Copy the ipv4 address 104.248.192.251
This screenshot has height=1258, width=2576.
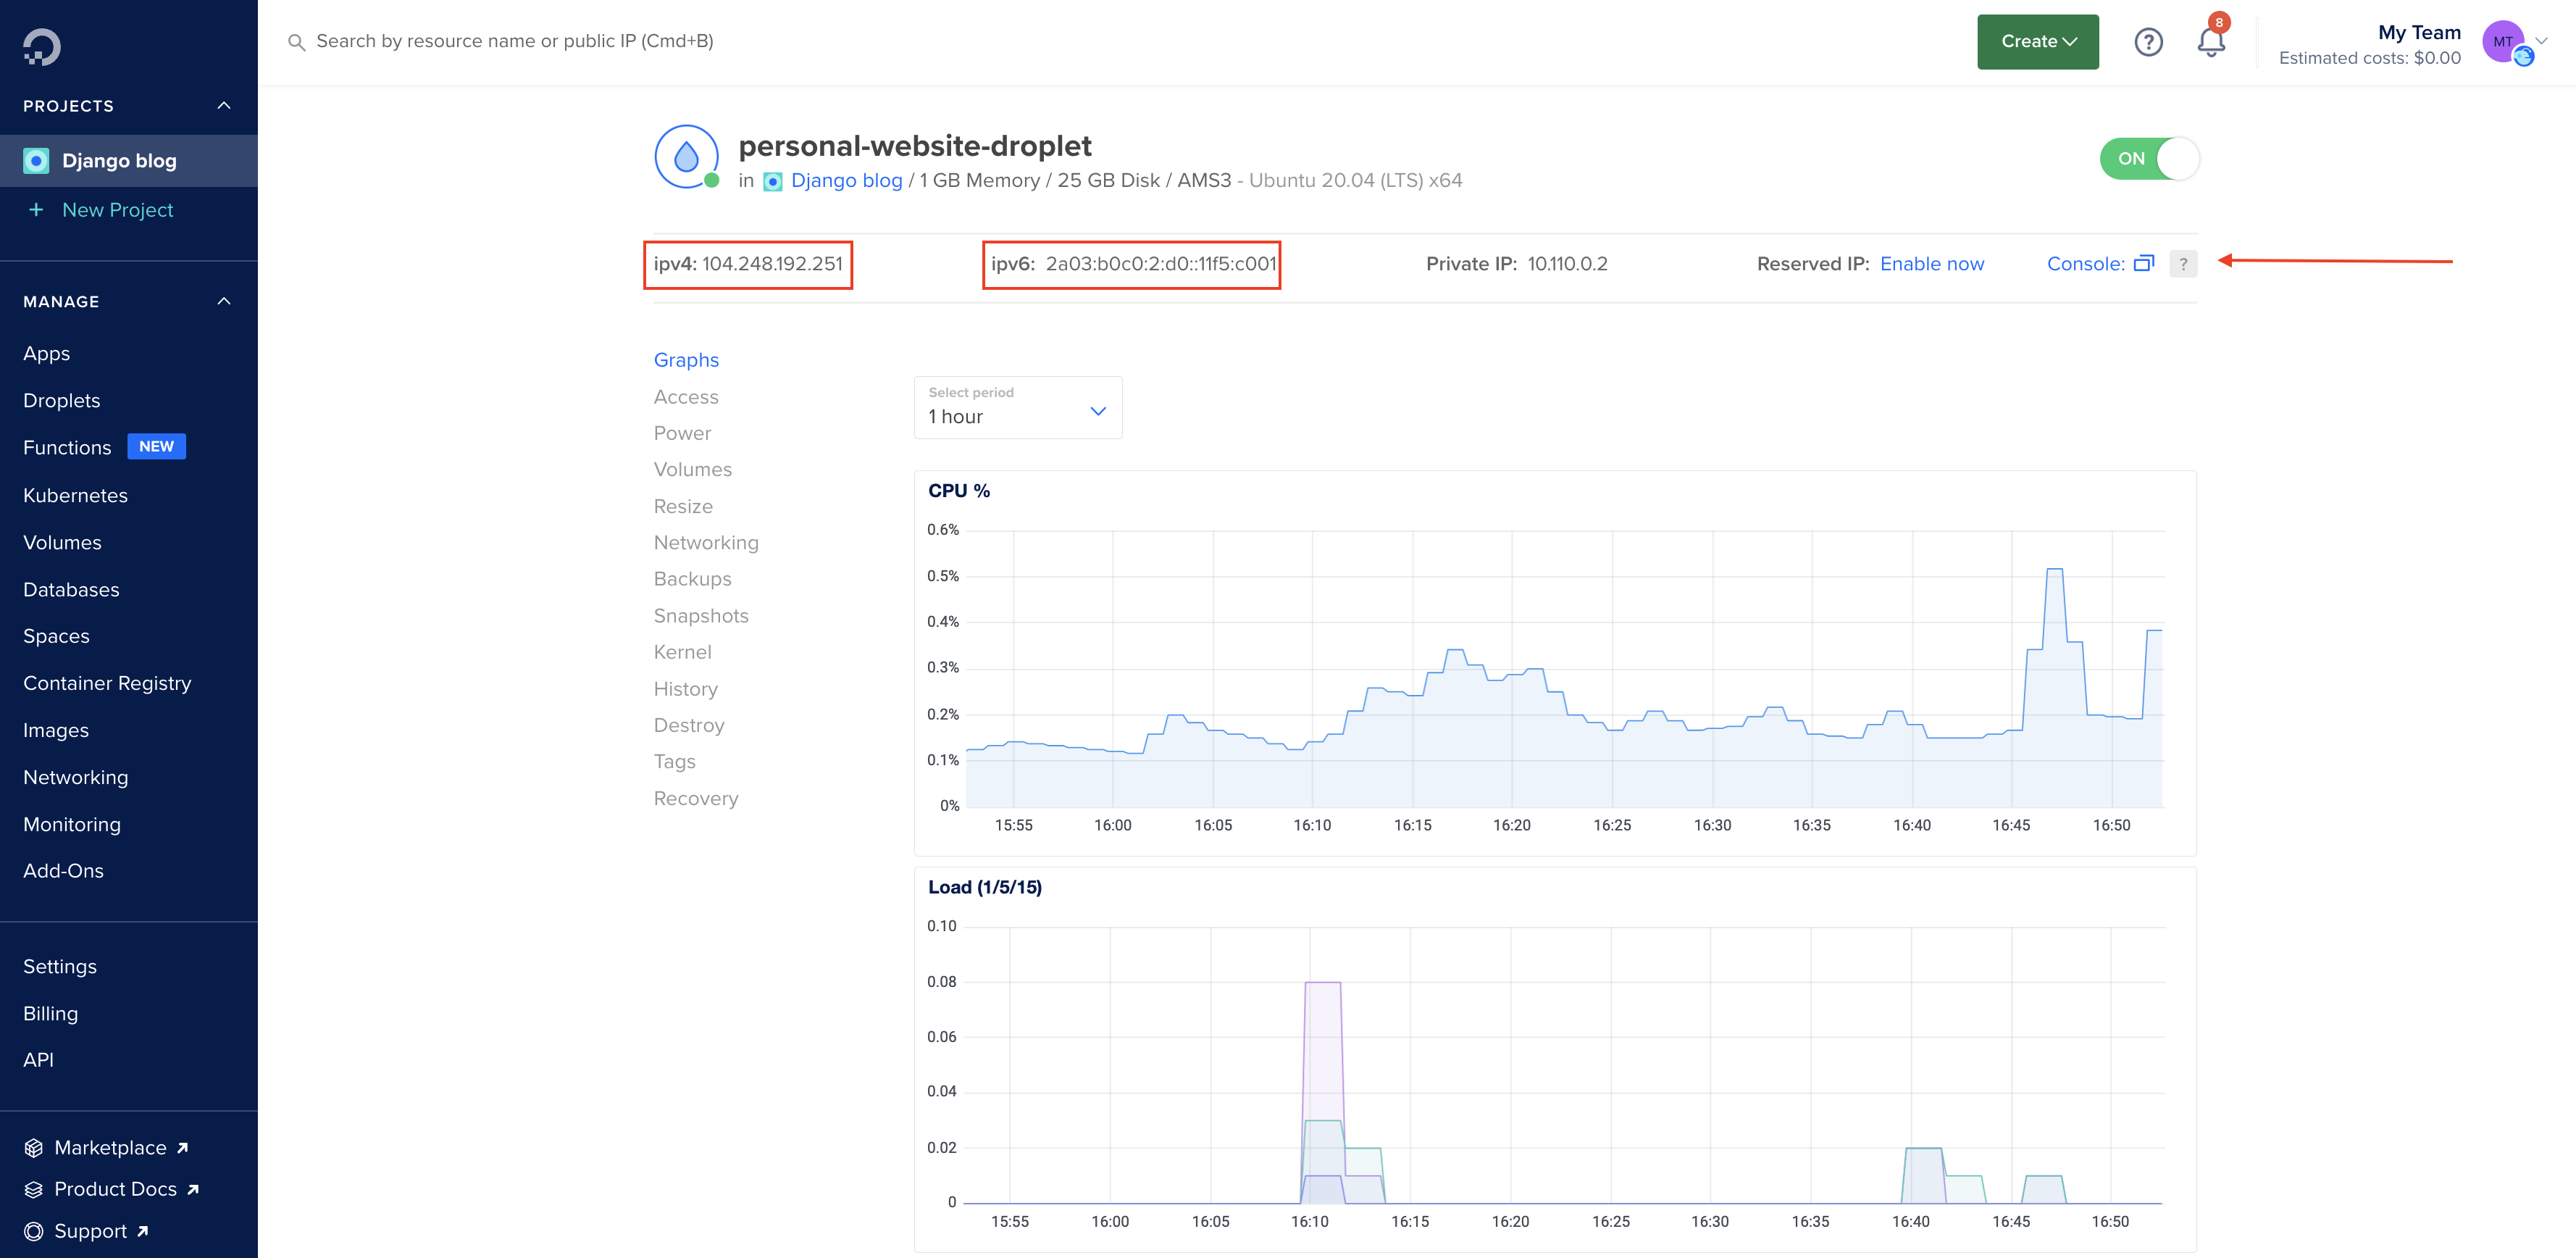pos(772,264)
